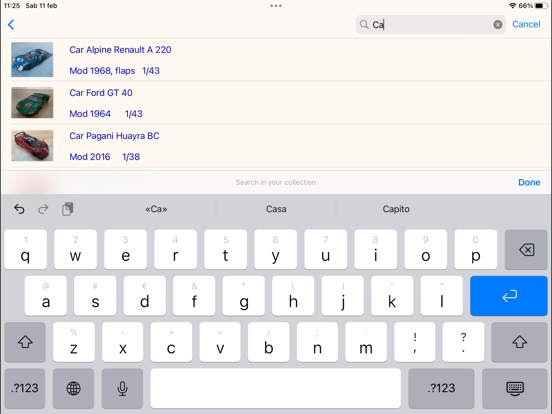Viewport: 552px width, 414px height.
Task: Tap the p key
Action: [x=476, y=250]
